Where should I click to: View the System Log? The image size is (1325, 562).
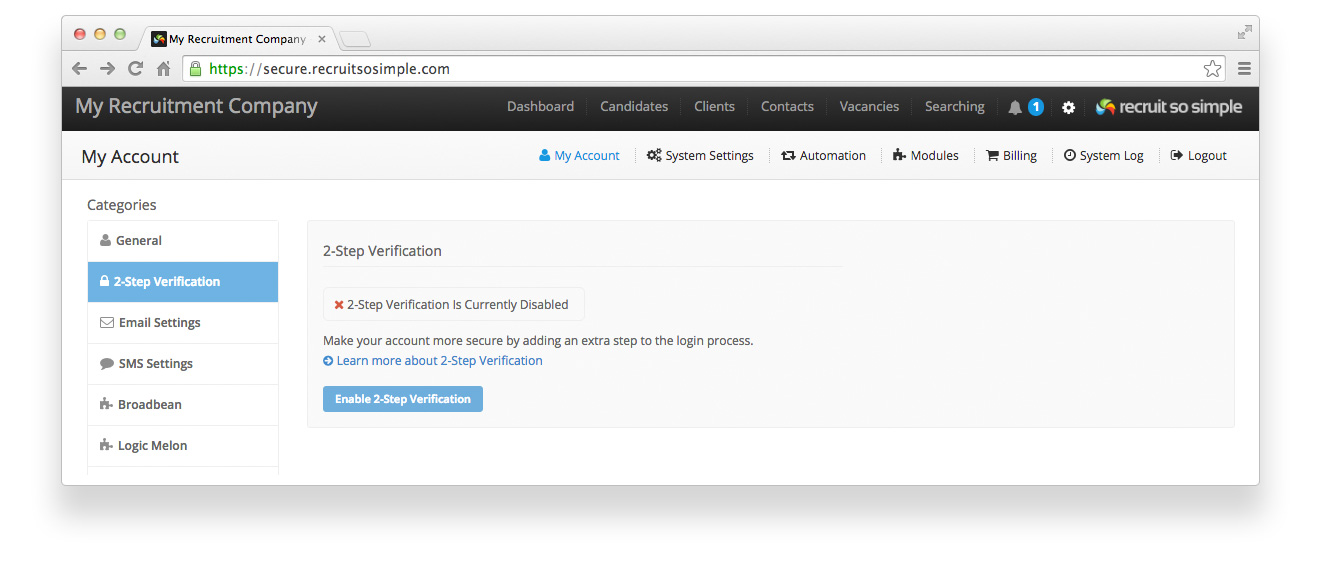pyautogui.click(x=1103, y=155)
